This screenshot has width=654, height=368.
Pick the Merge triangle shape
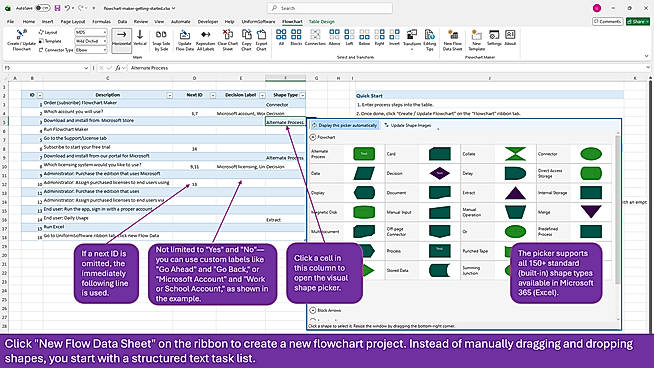tap(591, 212)
